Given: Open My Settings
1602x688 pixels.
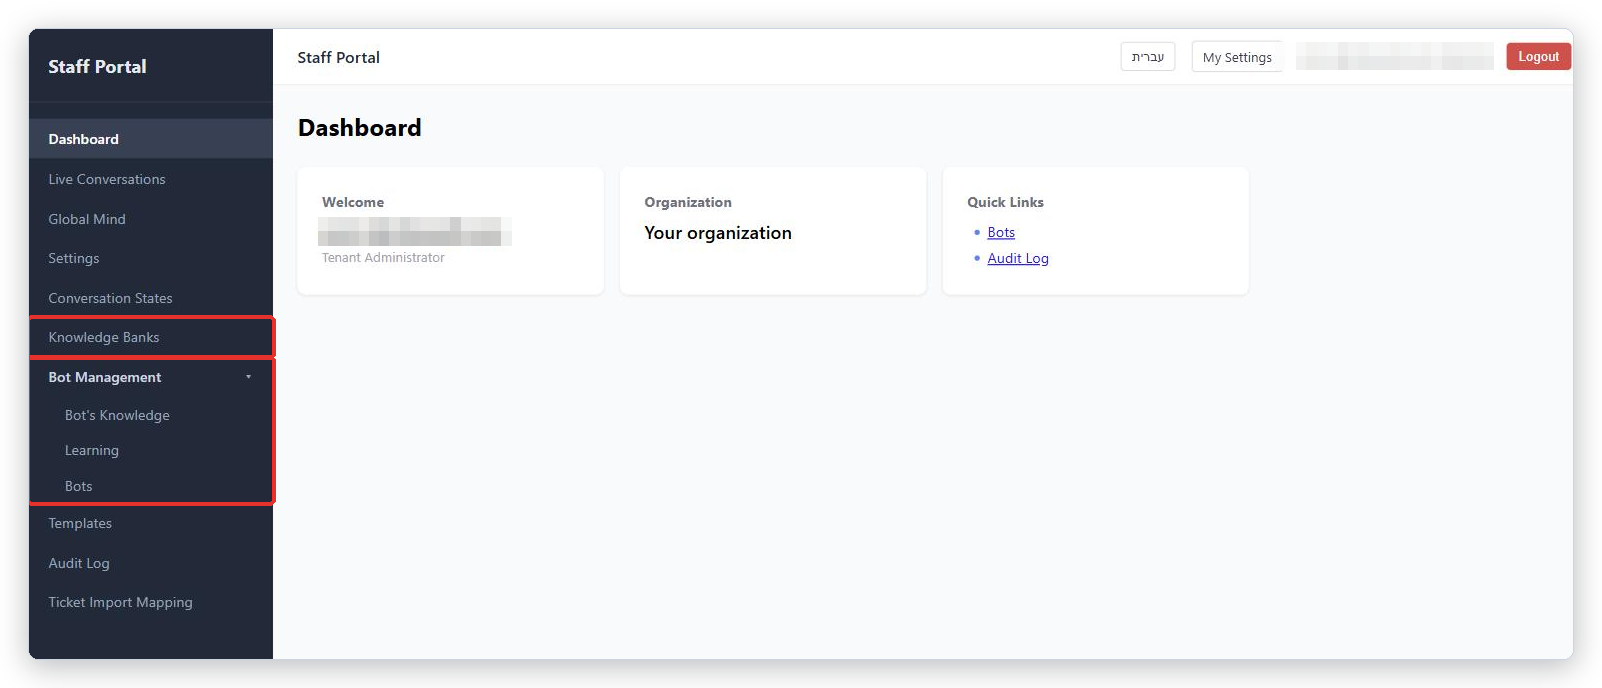Looking at the screenshot, I should (x=1237, y=57).
